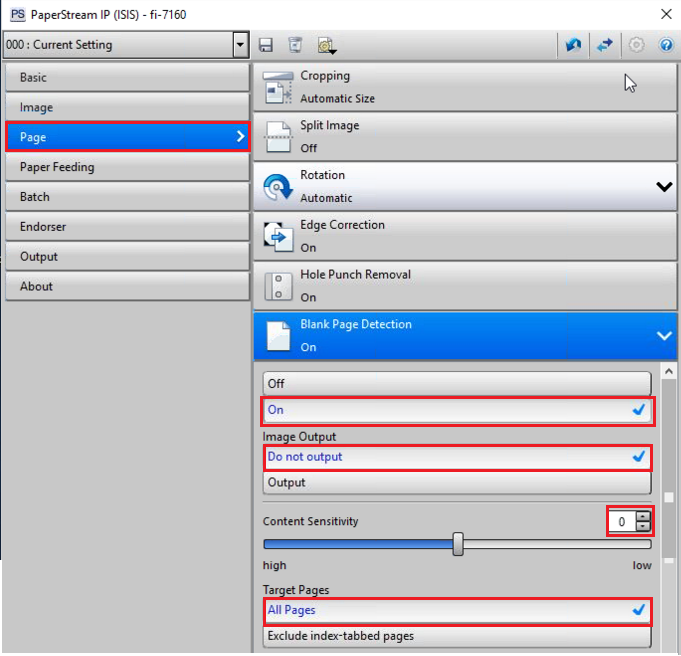Click the Edge Correction icon

(x=278, y=237)
